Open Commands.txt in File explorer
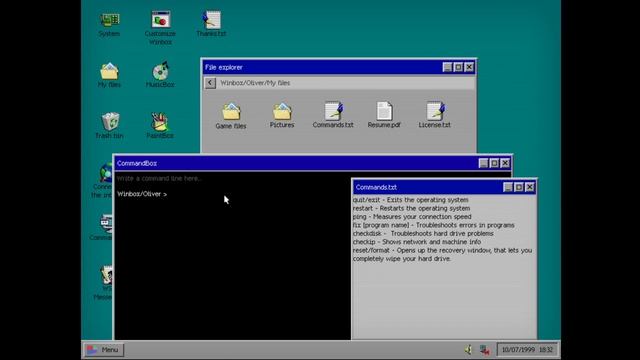 (x=333, y=115)
